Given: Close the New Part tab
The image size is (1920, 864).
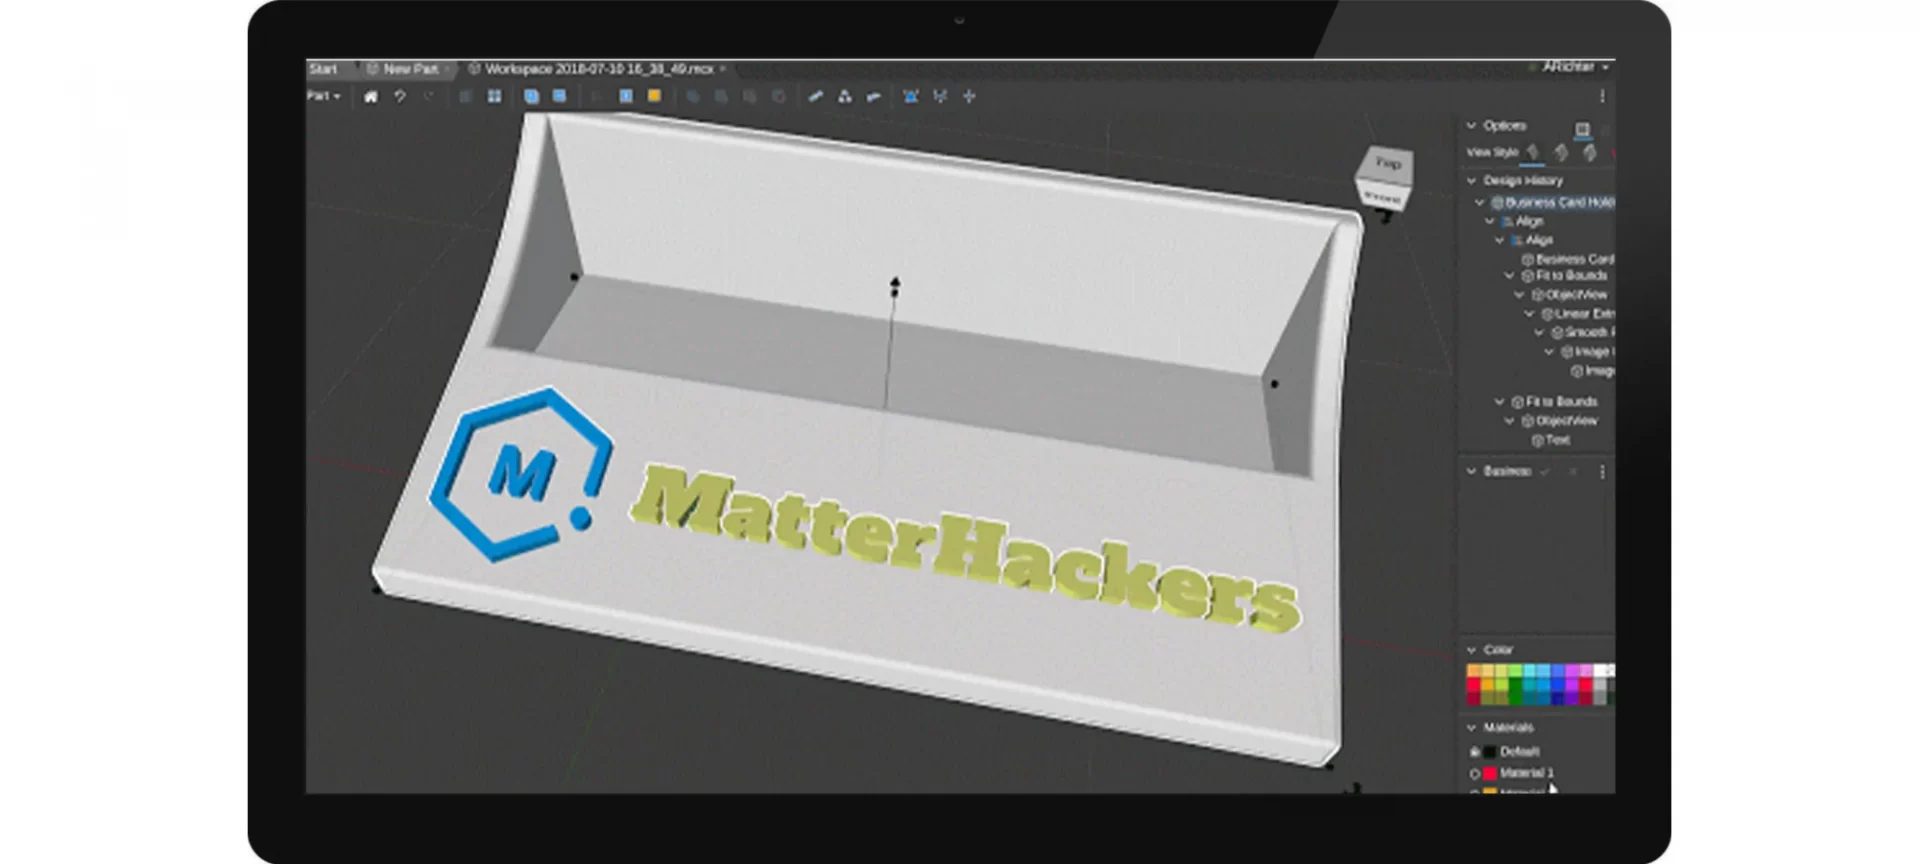Looking at the screenshot, I should point(447,69).
